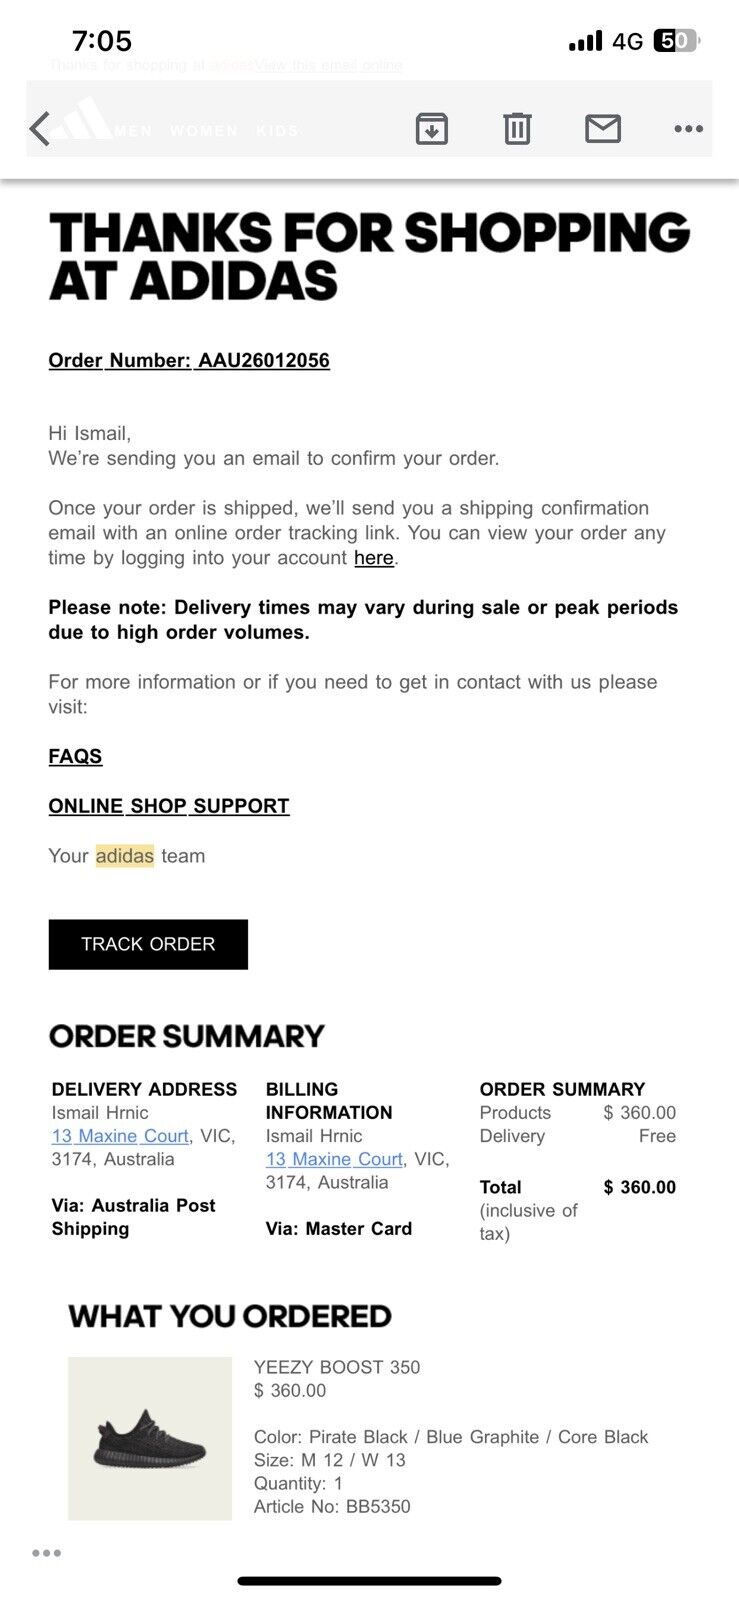Screen dimensions: 739x1600
Task: Open the KIDS menu item
Action: (277, 131)
